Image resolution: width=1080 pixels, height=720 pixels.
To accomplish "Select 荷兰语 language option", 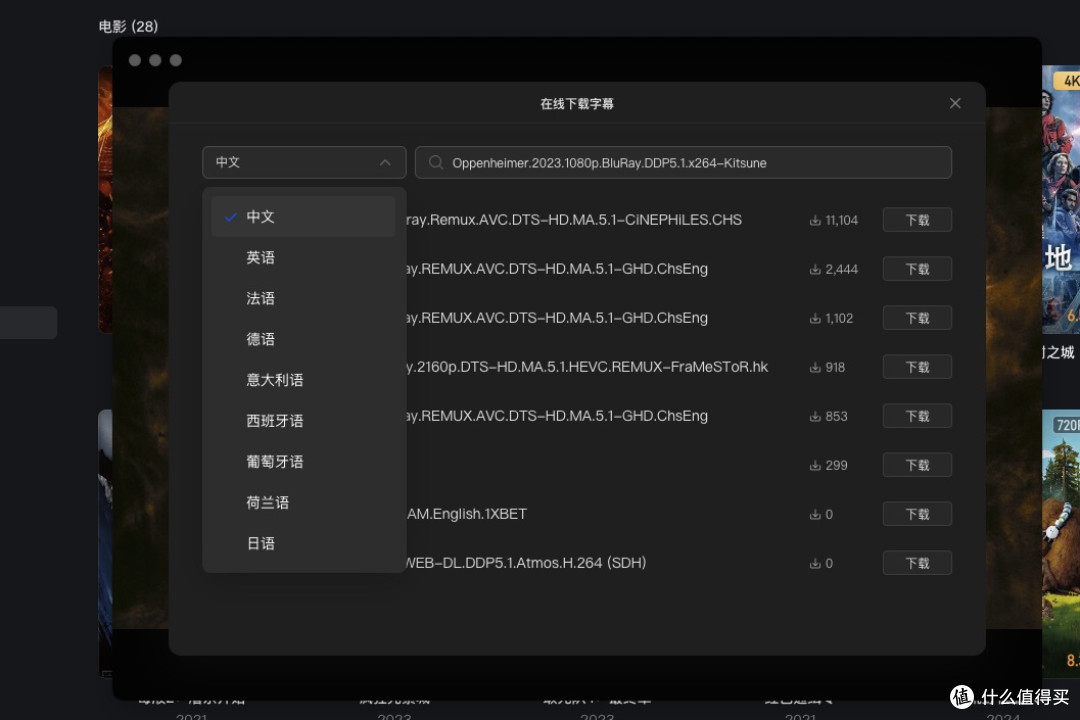I will click(x=303, y=502).
